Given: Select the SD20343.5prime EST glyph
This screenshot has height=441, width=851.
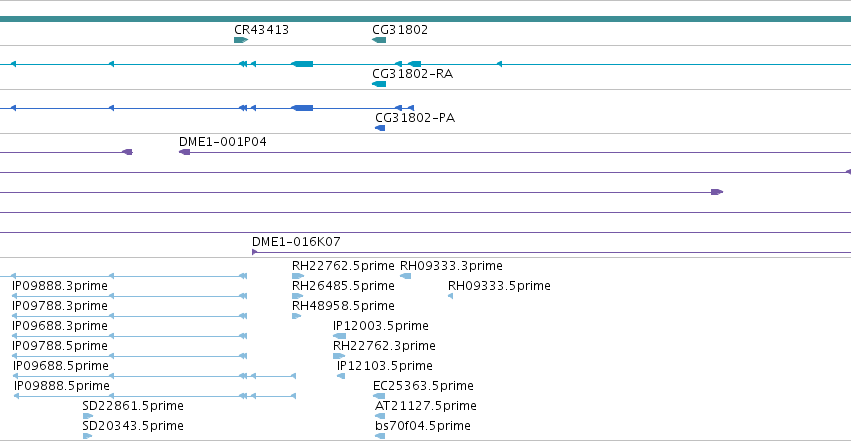Looking at the screenshot, I should pos(87,436).
